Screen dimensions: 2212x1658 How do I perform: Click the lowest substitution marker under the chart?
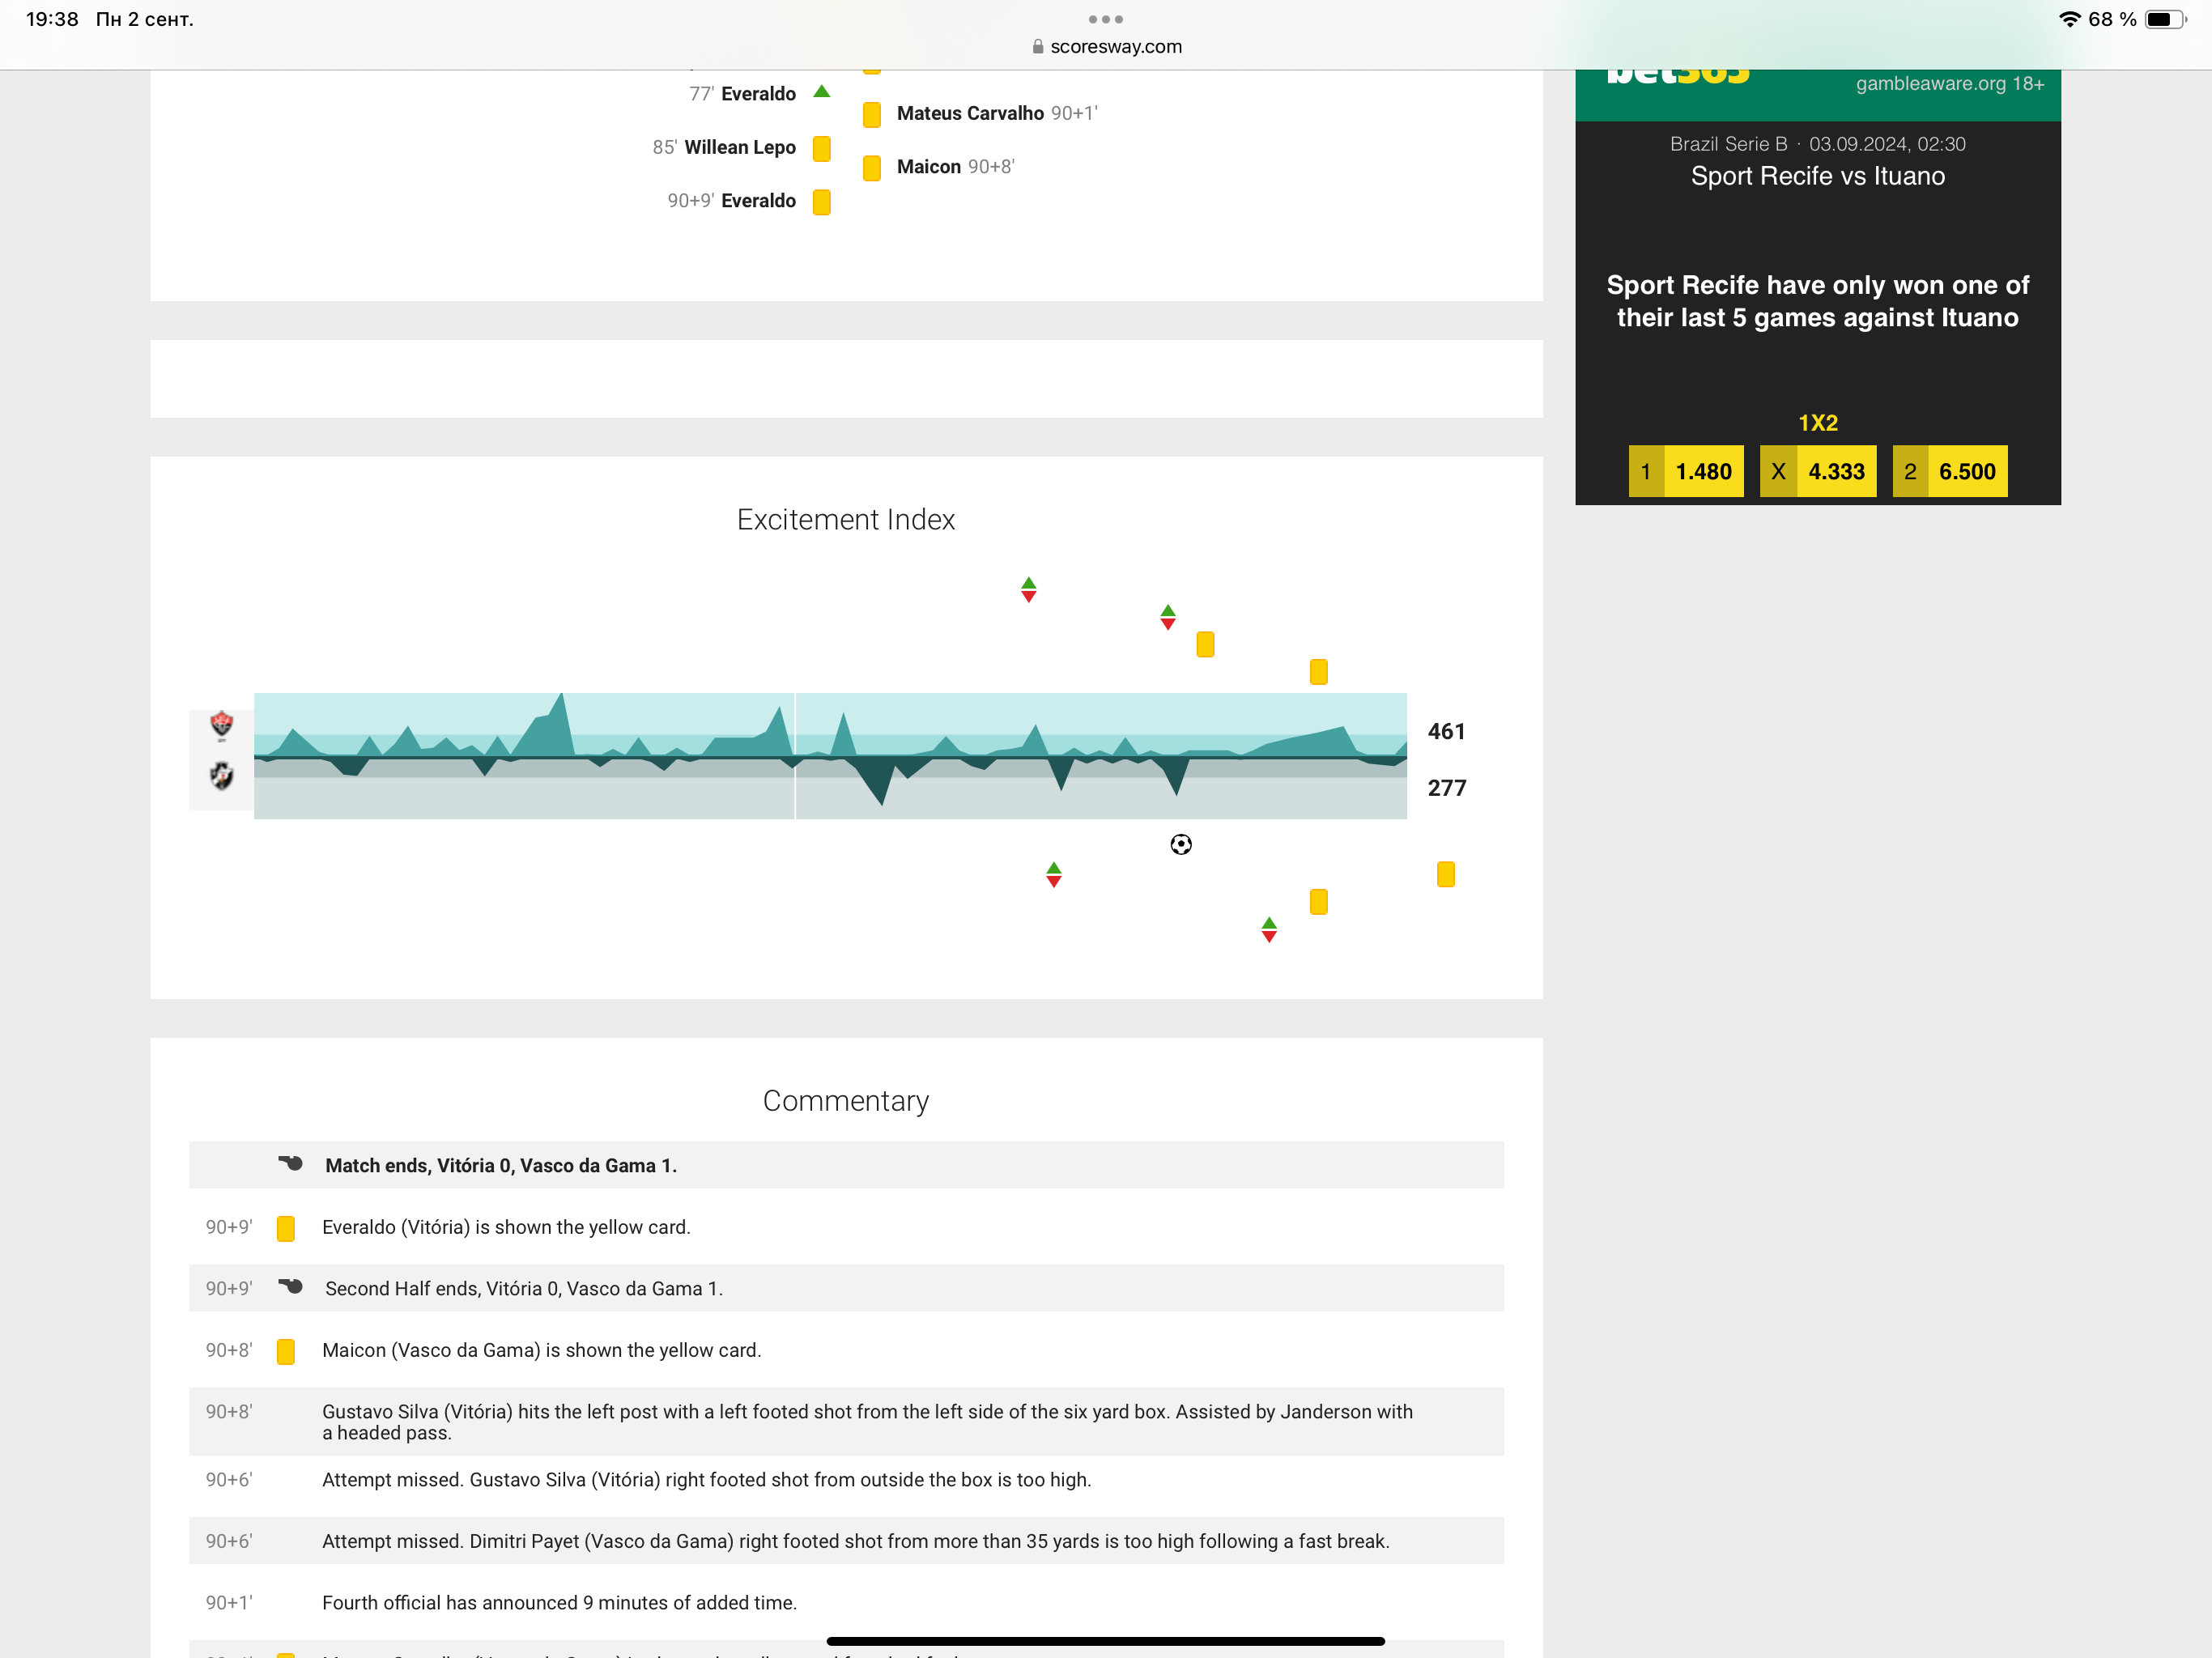click(1268, 930)
